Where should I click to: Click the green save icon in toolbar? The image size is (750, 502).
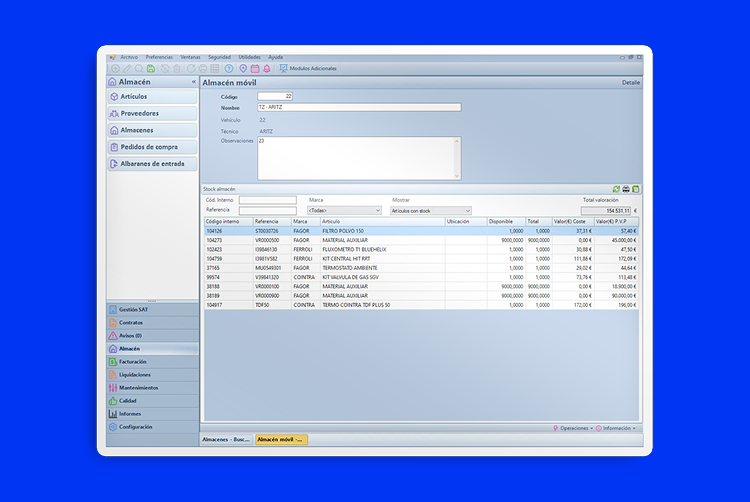point(151,68)
